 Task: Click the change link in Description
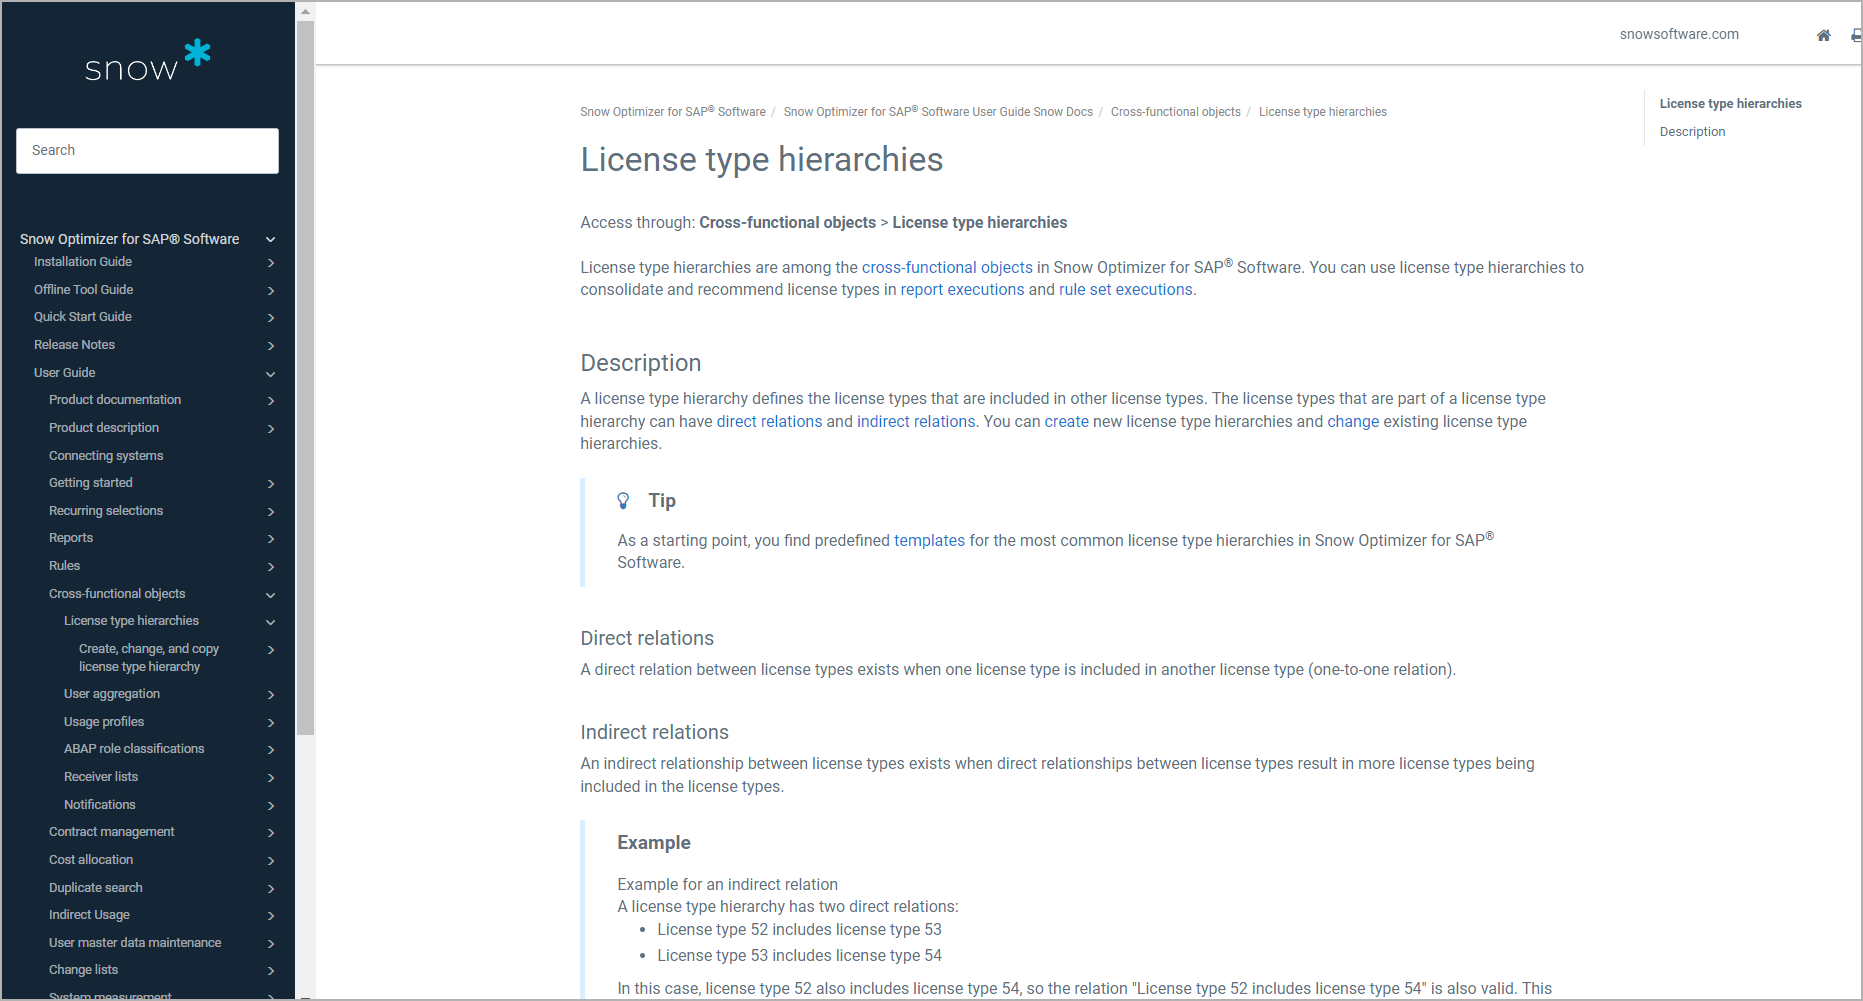point(1353,422)
